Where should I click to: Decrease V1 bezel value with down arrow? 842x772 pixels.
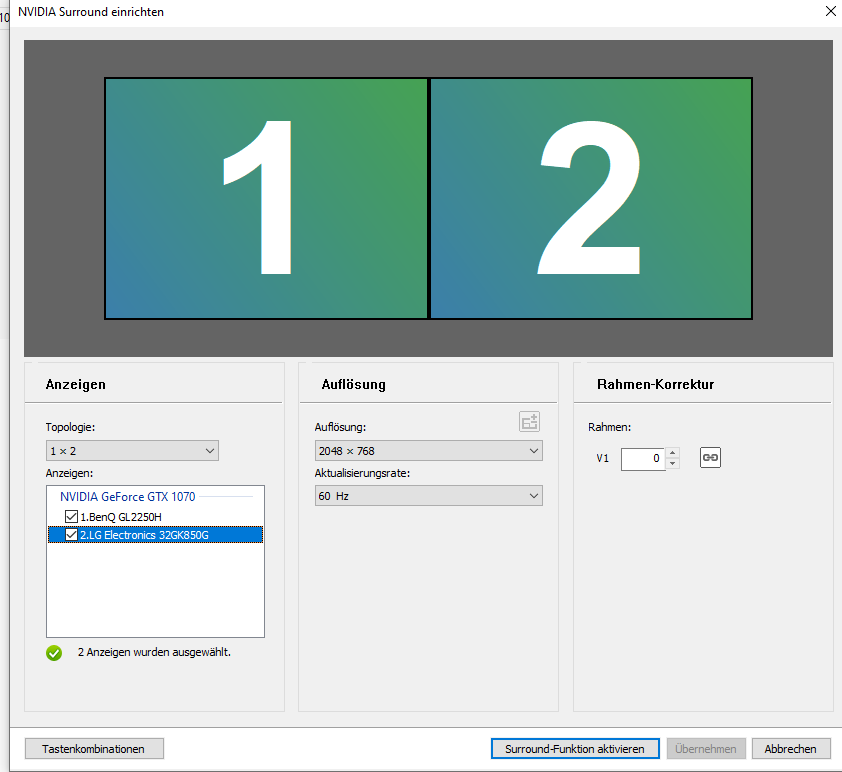click(672, 464)
